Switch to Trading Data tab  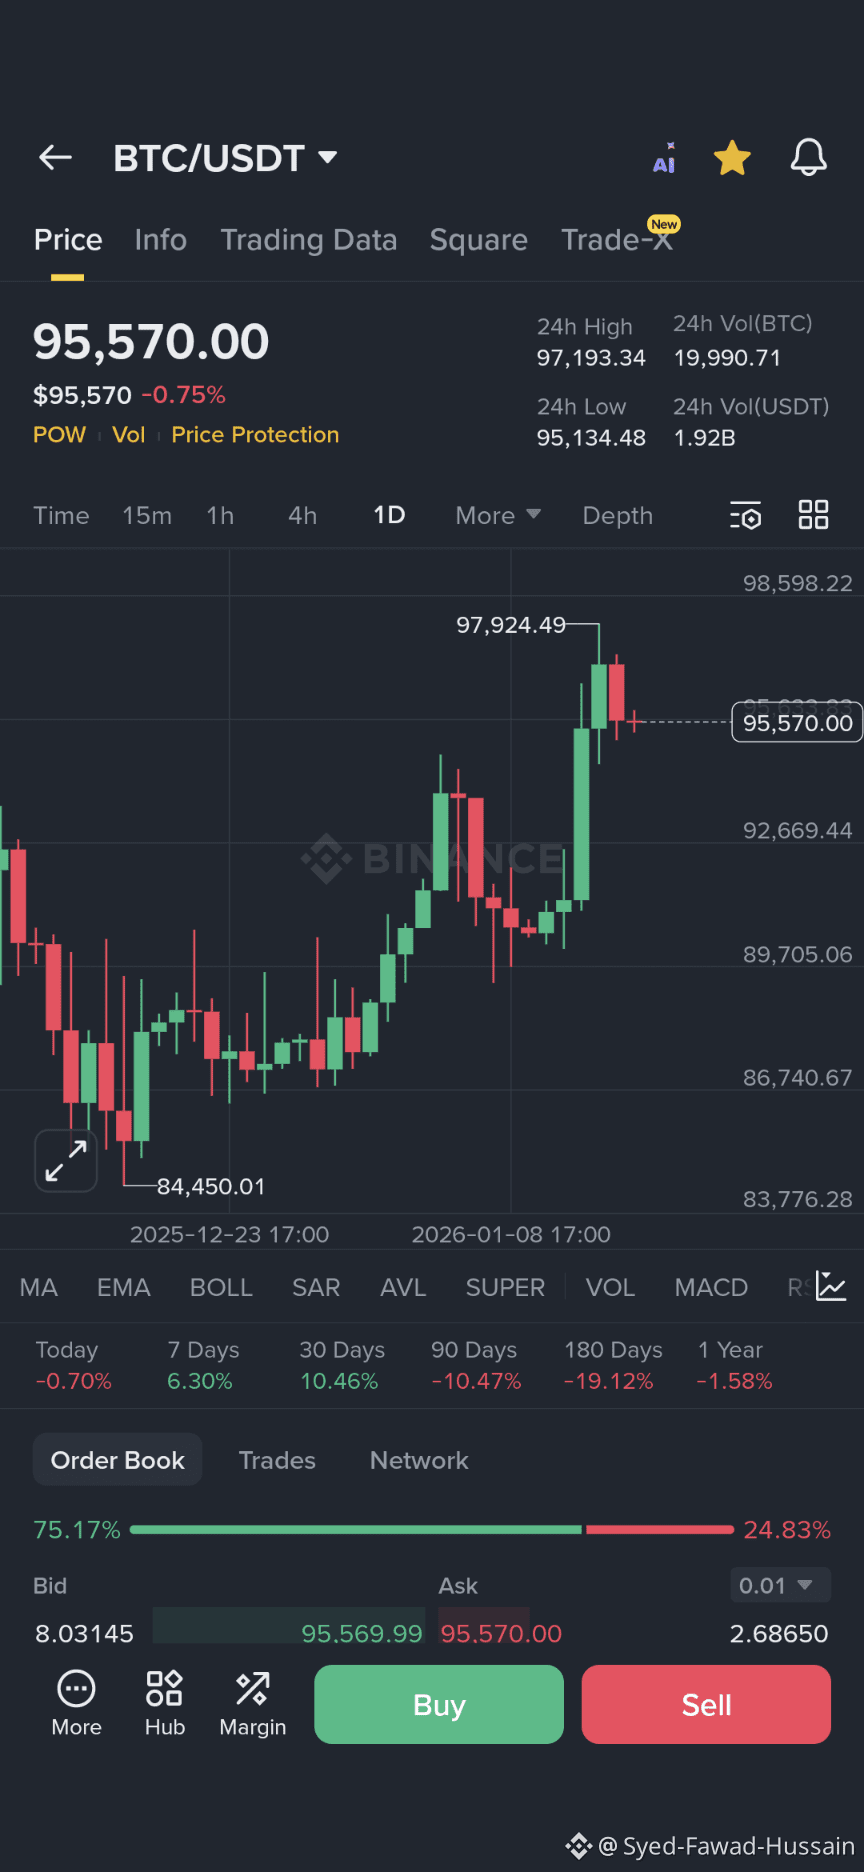[x=309, y=240]
